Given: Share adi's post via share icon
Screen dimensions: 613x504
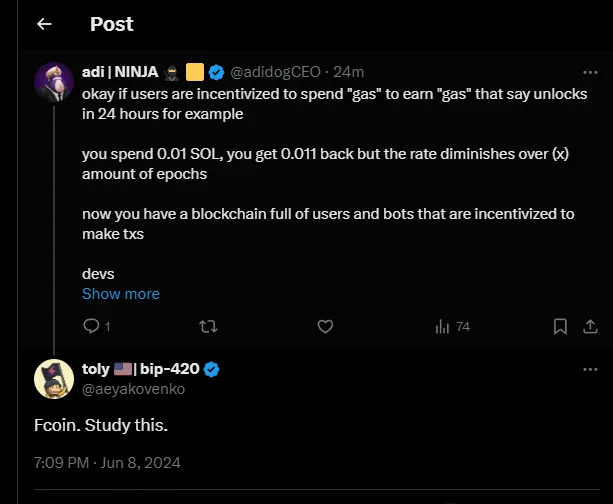Looking at the screenshot, I should (590, 326).
